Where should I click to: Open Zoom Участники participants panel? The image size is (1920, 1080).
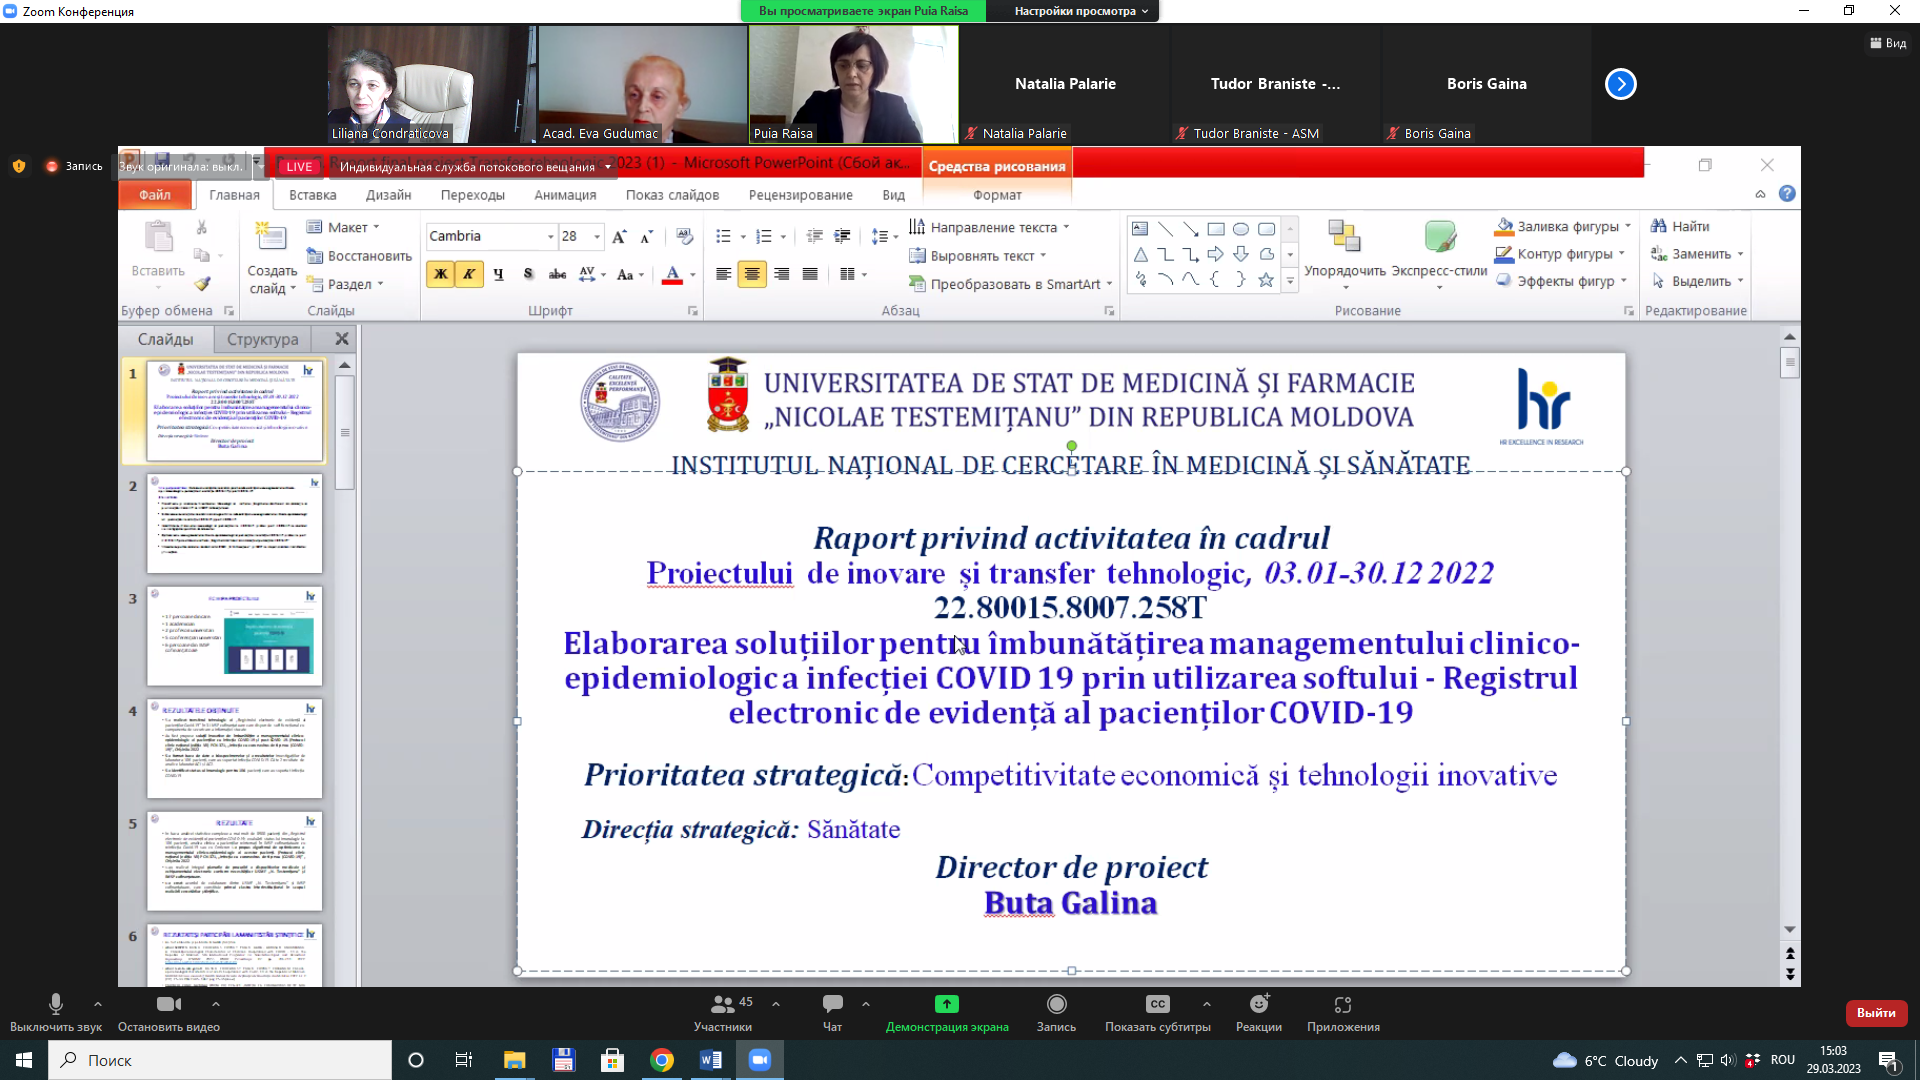tap(723, 1012)
